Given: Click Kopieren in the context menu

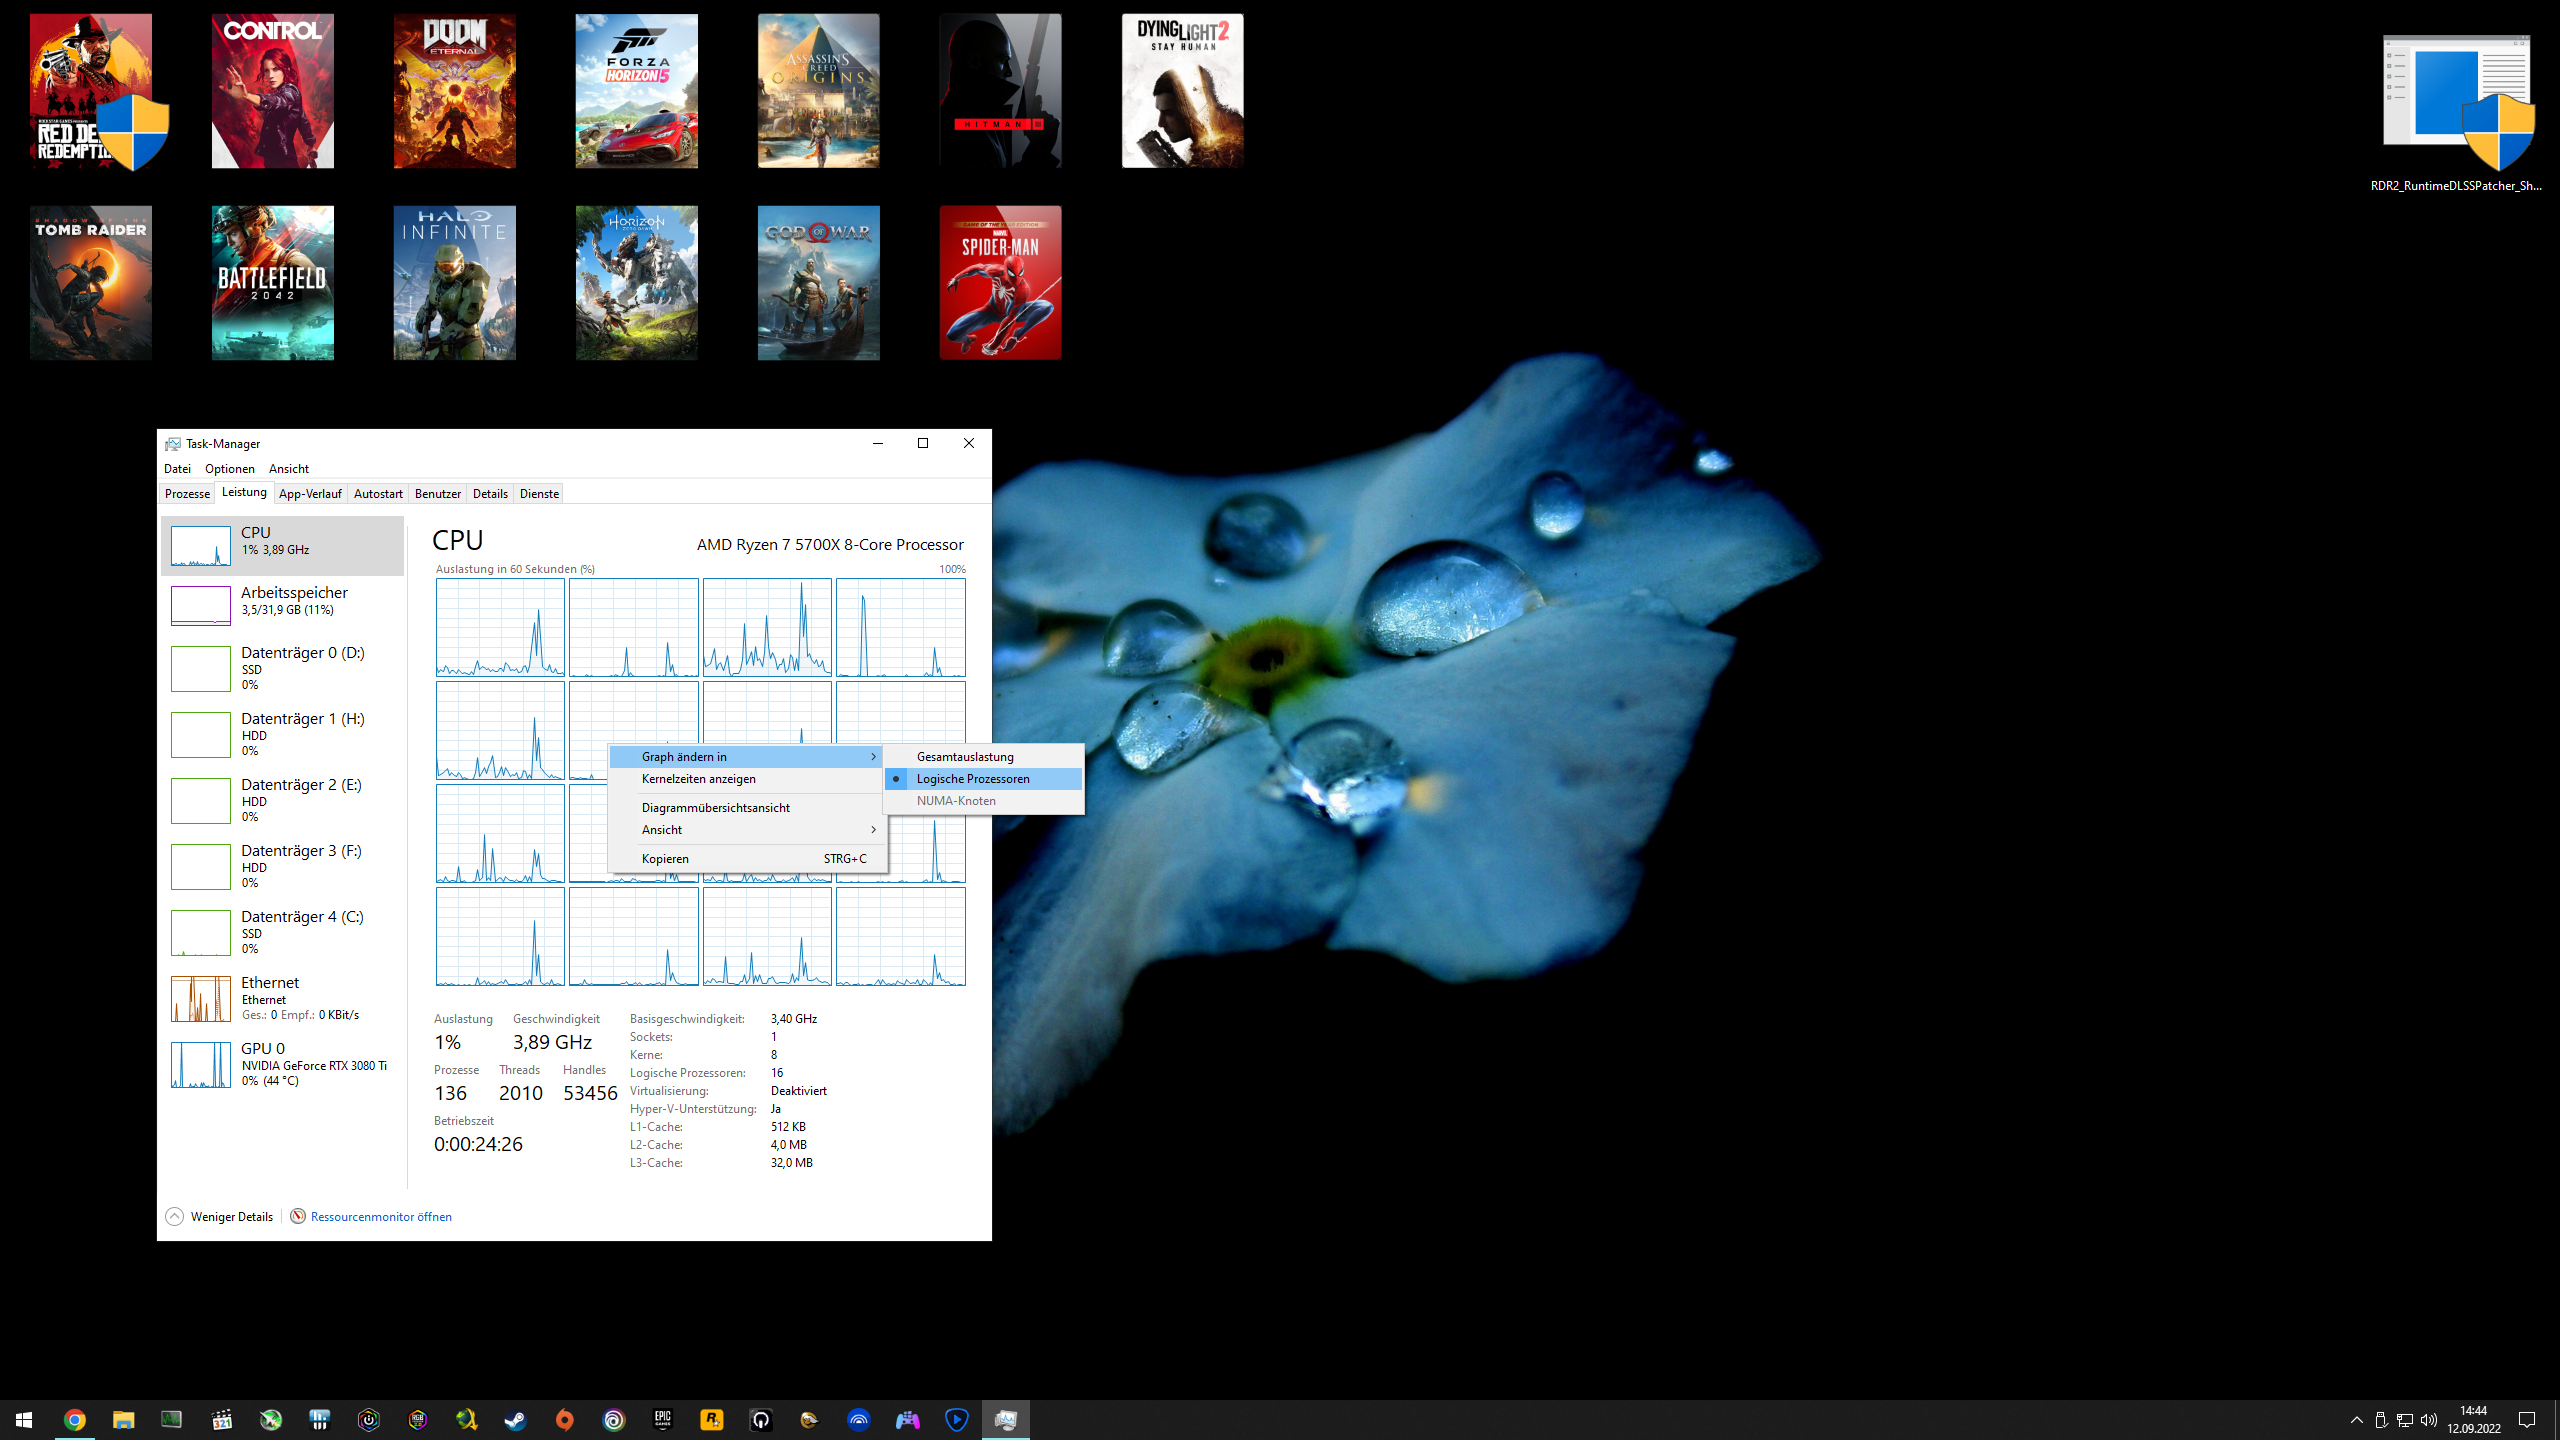Looking at the screenshot, I should (748, 859).
